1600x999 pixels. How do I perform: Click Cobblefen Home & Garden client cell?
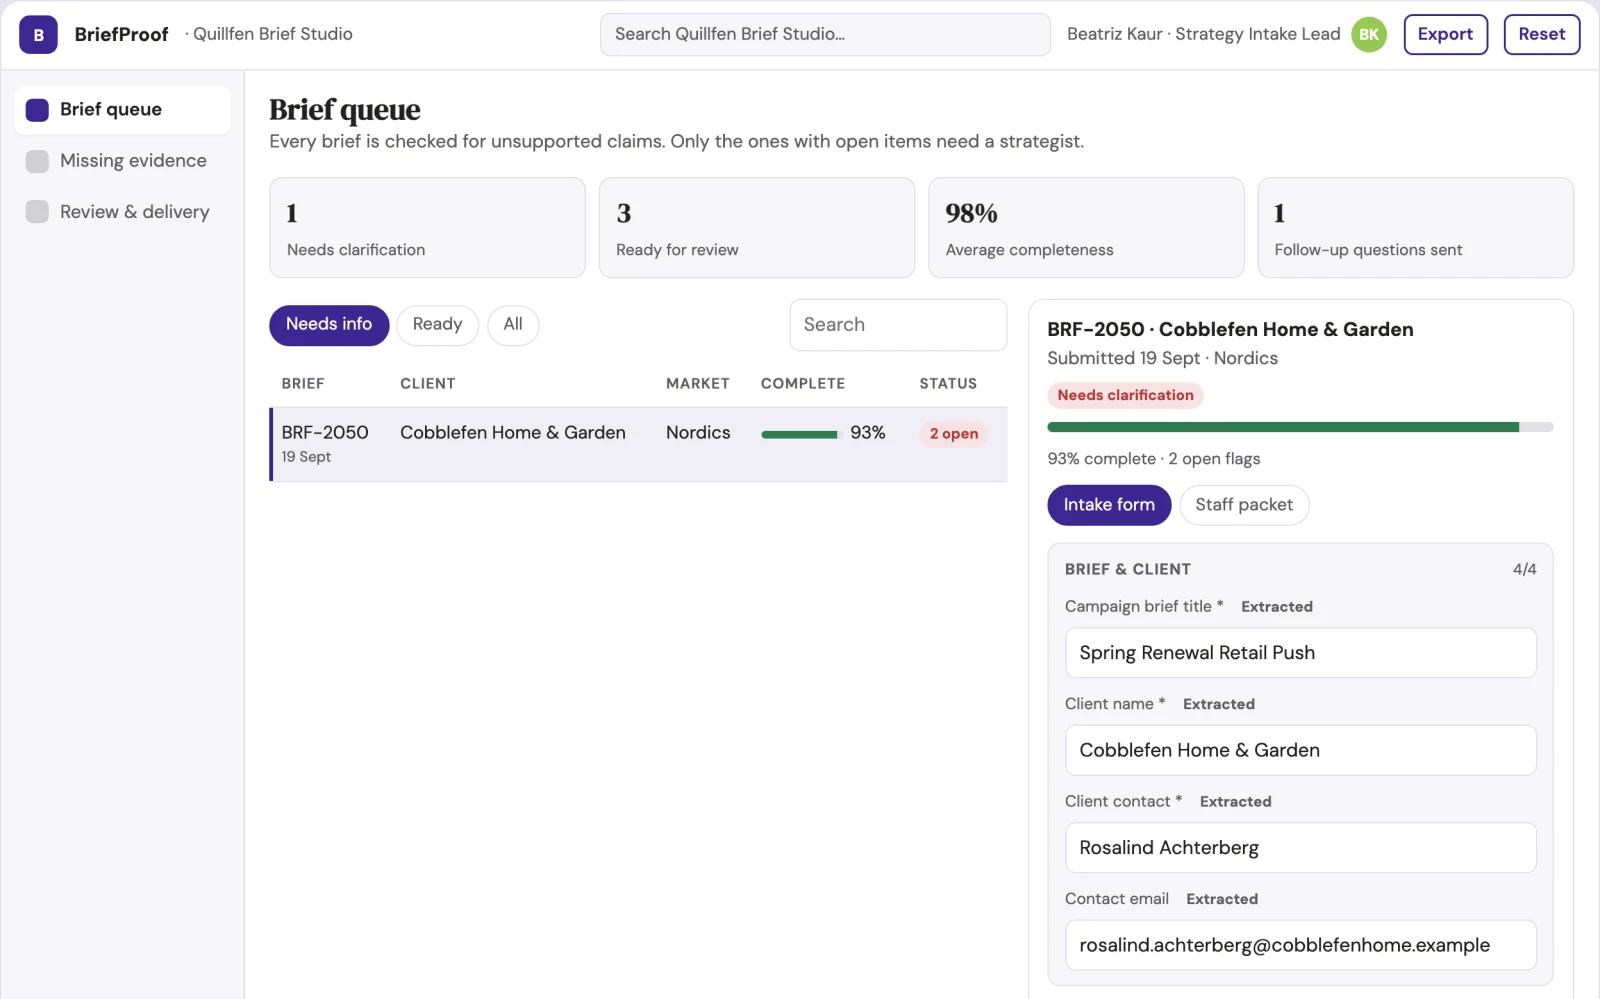pyautogui.click(x=513, y=433)
